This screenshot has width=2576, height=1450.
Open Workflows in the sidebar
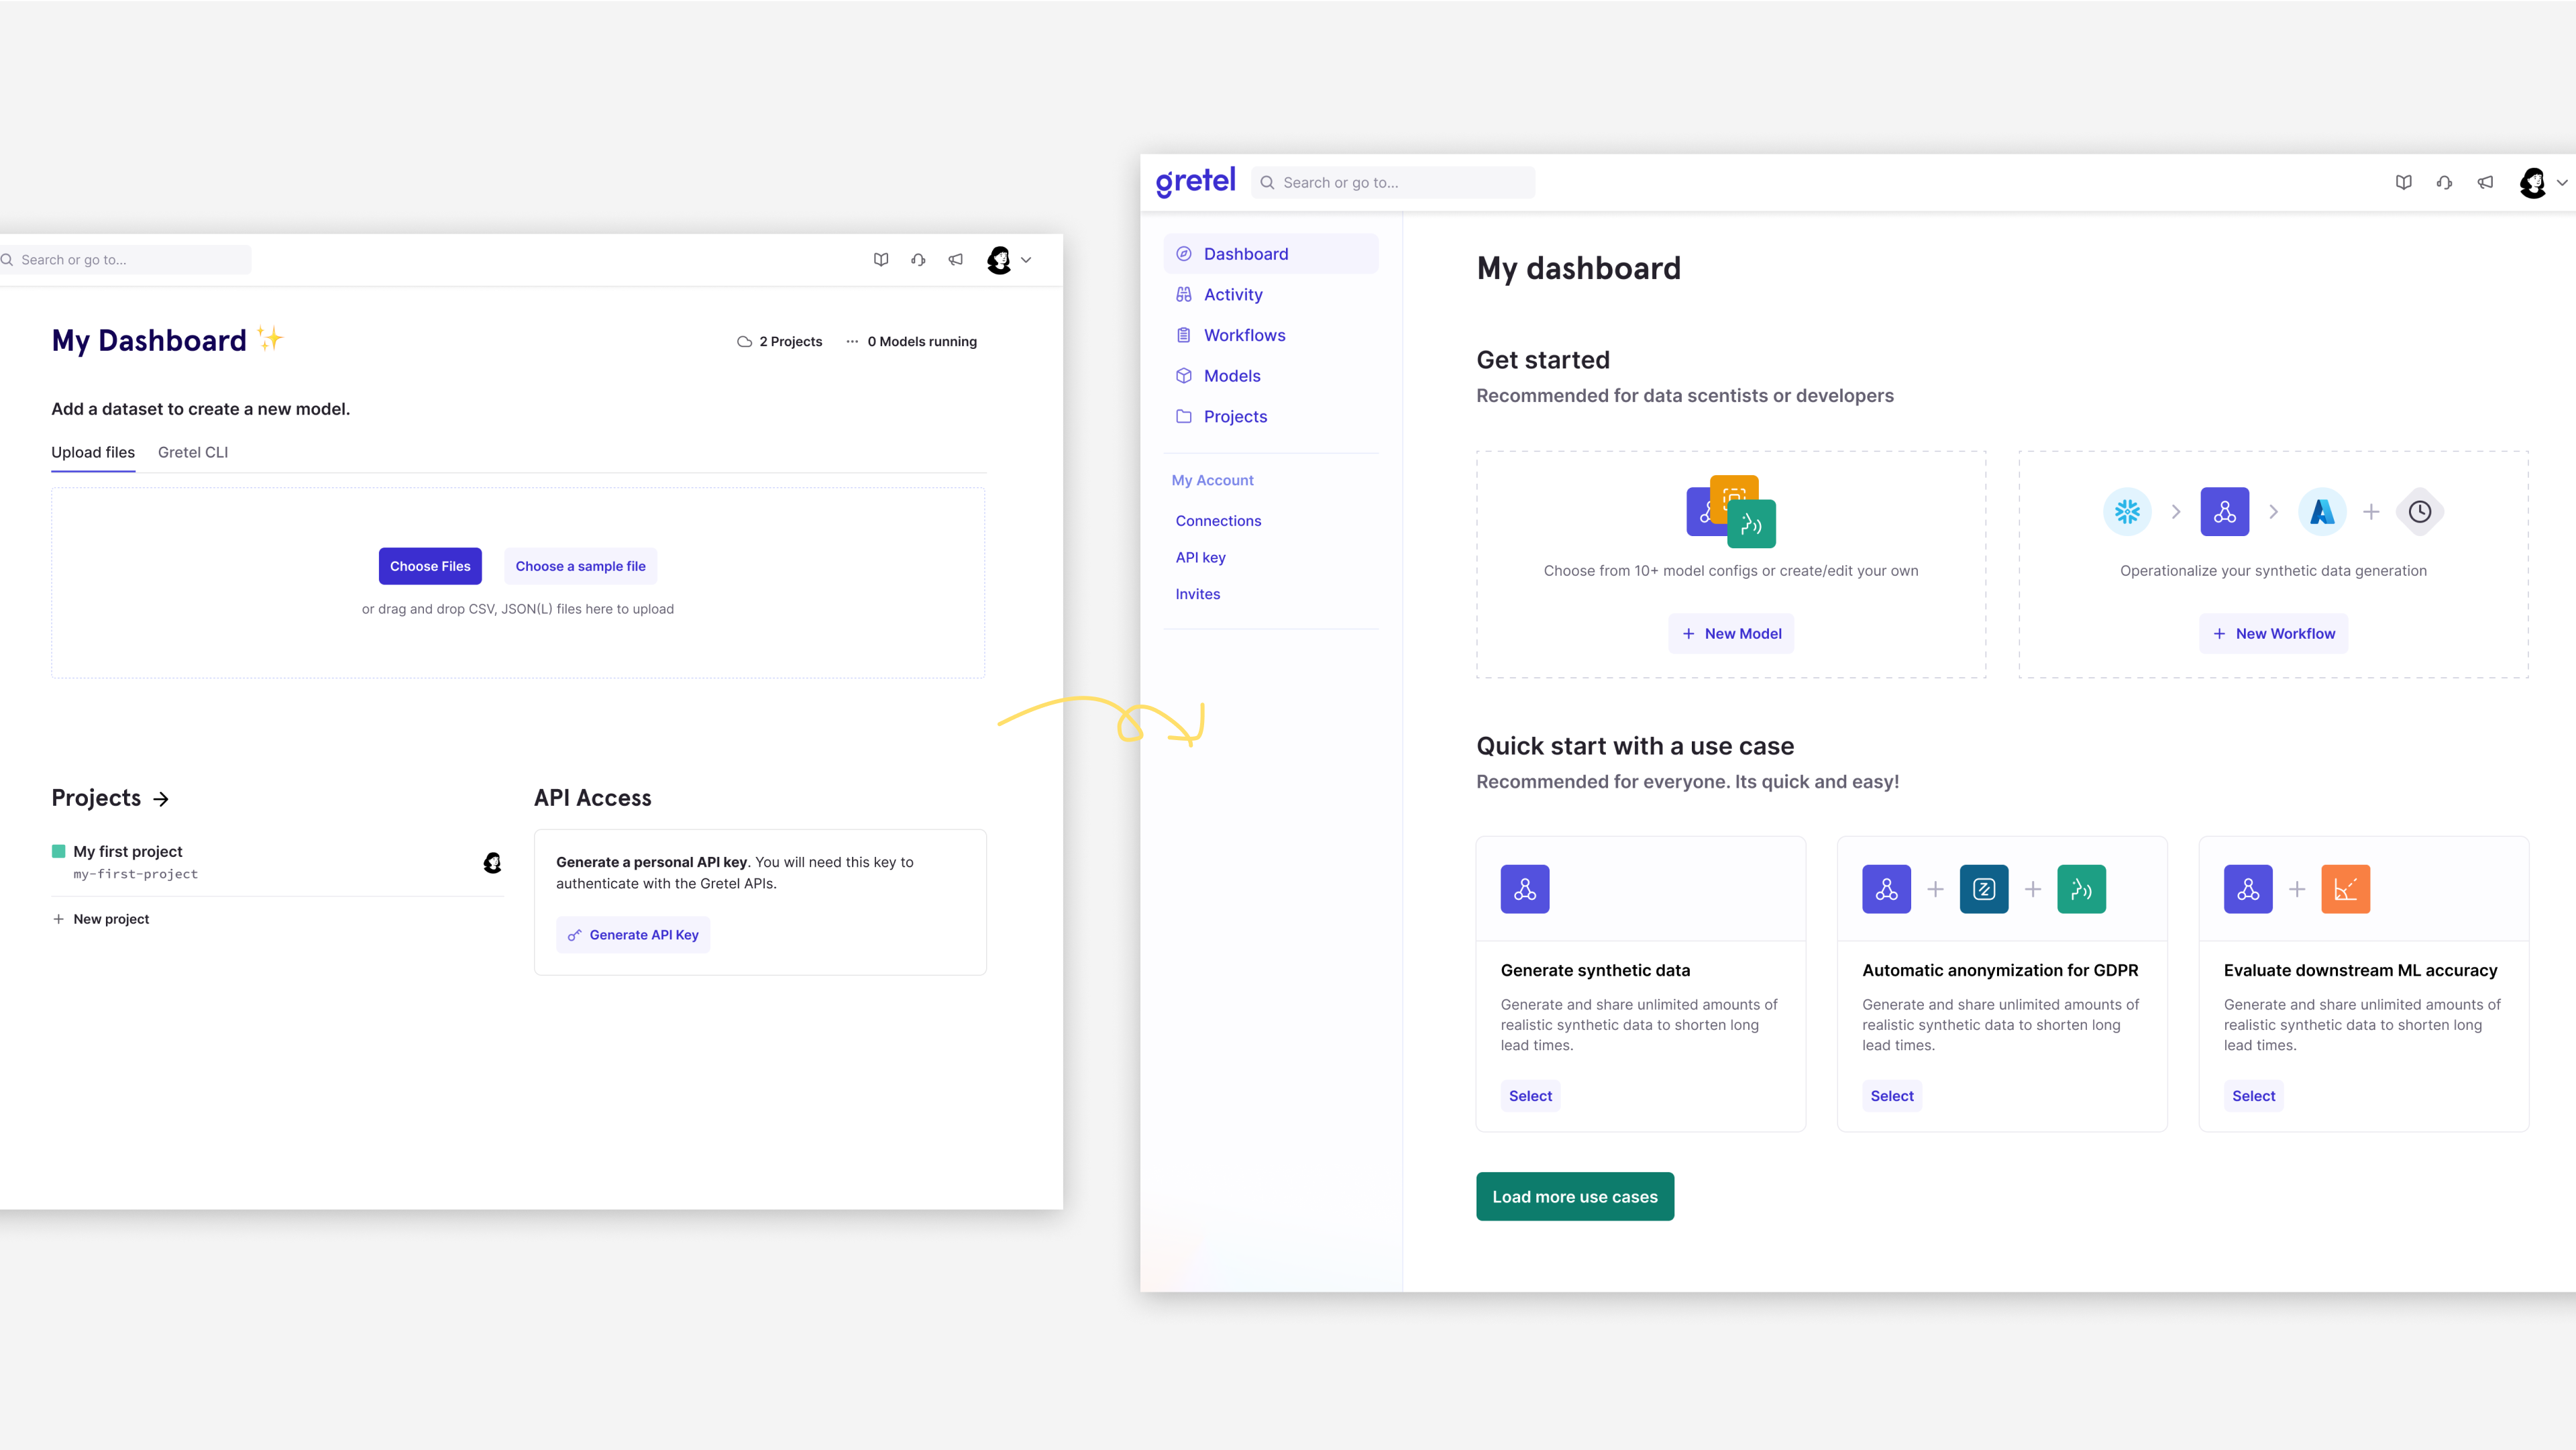[1244, 335]
